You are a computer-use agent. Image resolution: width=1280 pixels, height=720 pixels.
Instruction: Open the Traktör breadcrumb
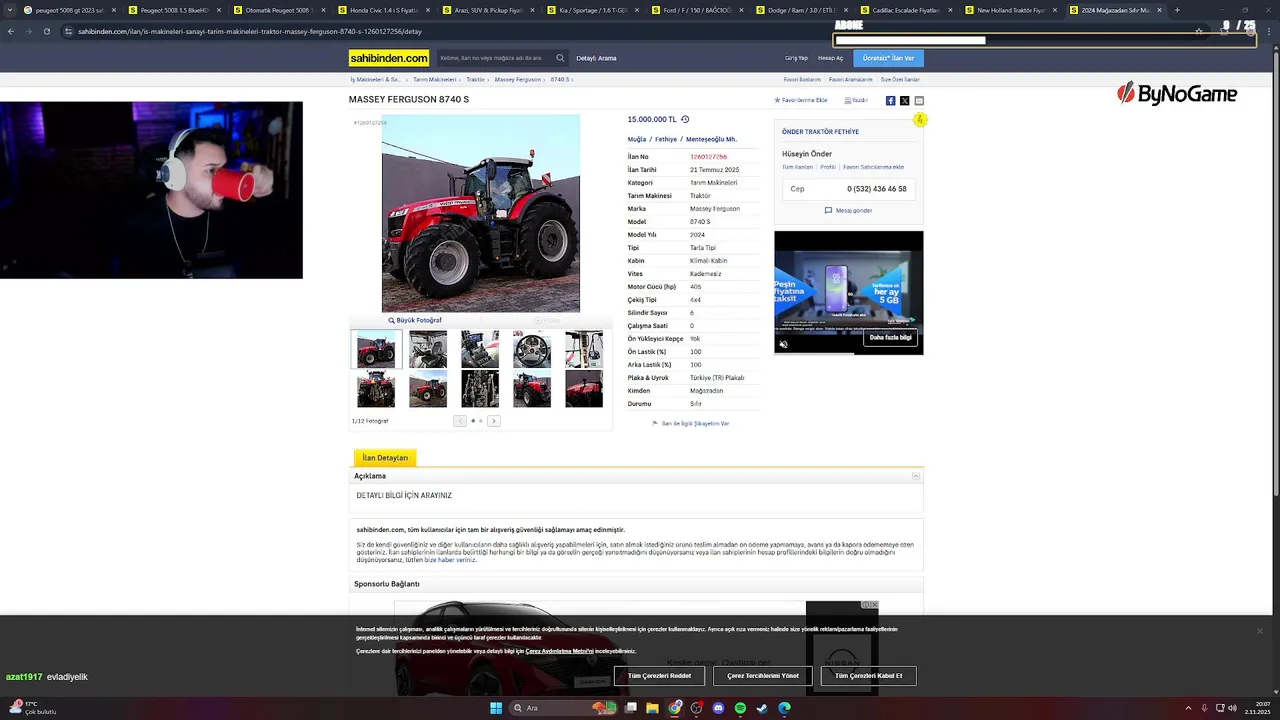(475, 79)
